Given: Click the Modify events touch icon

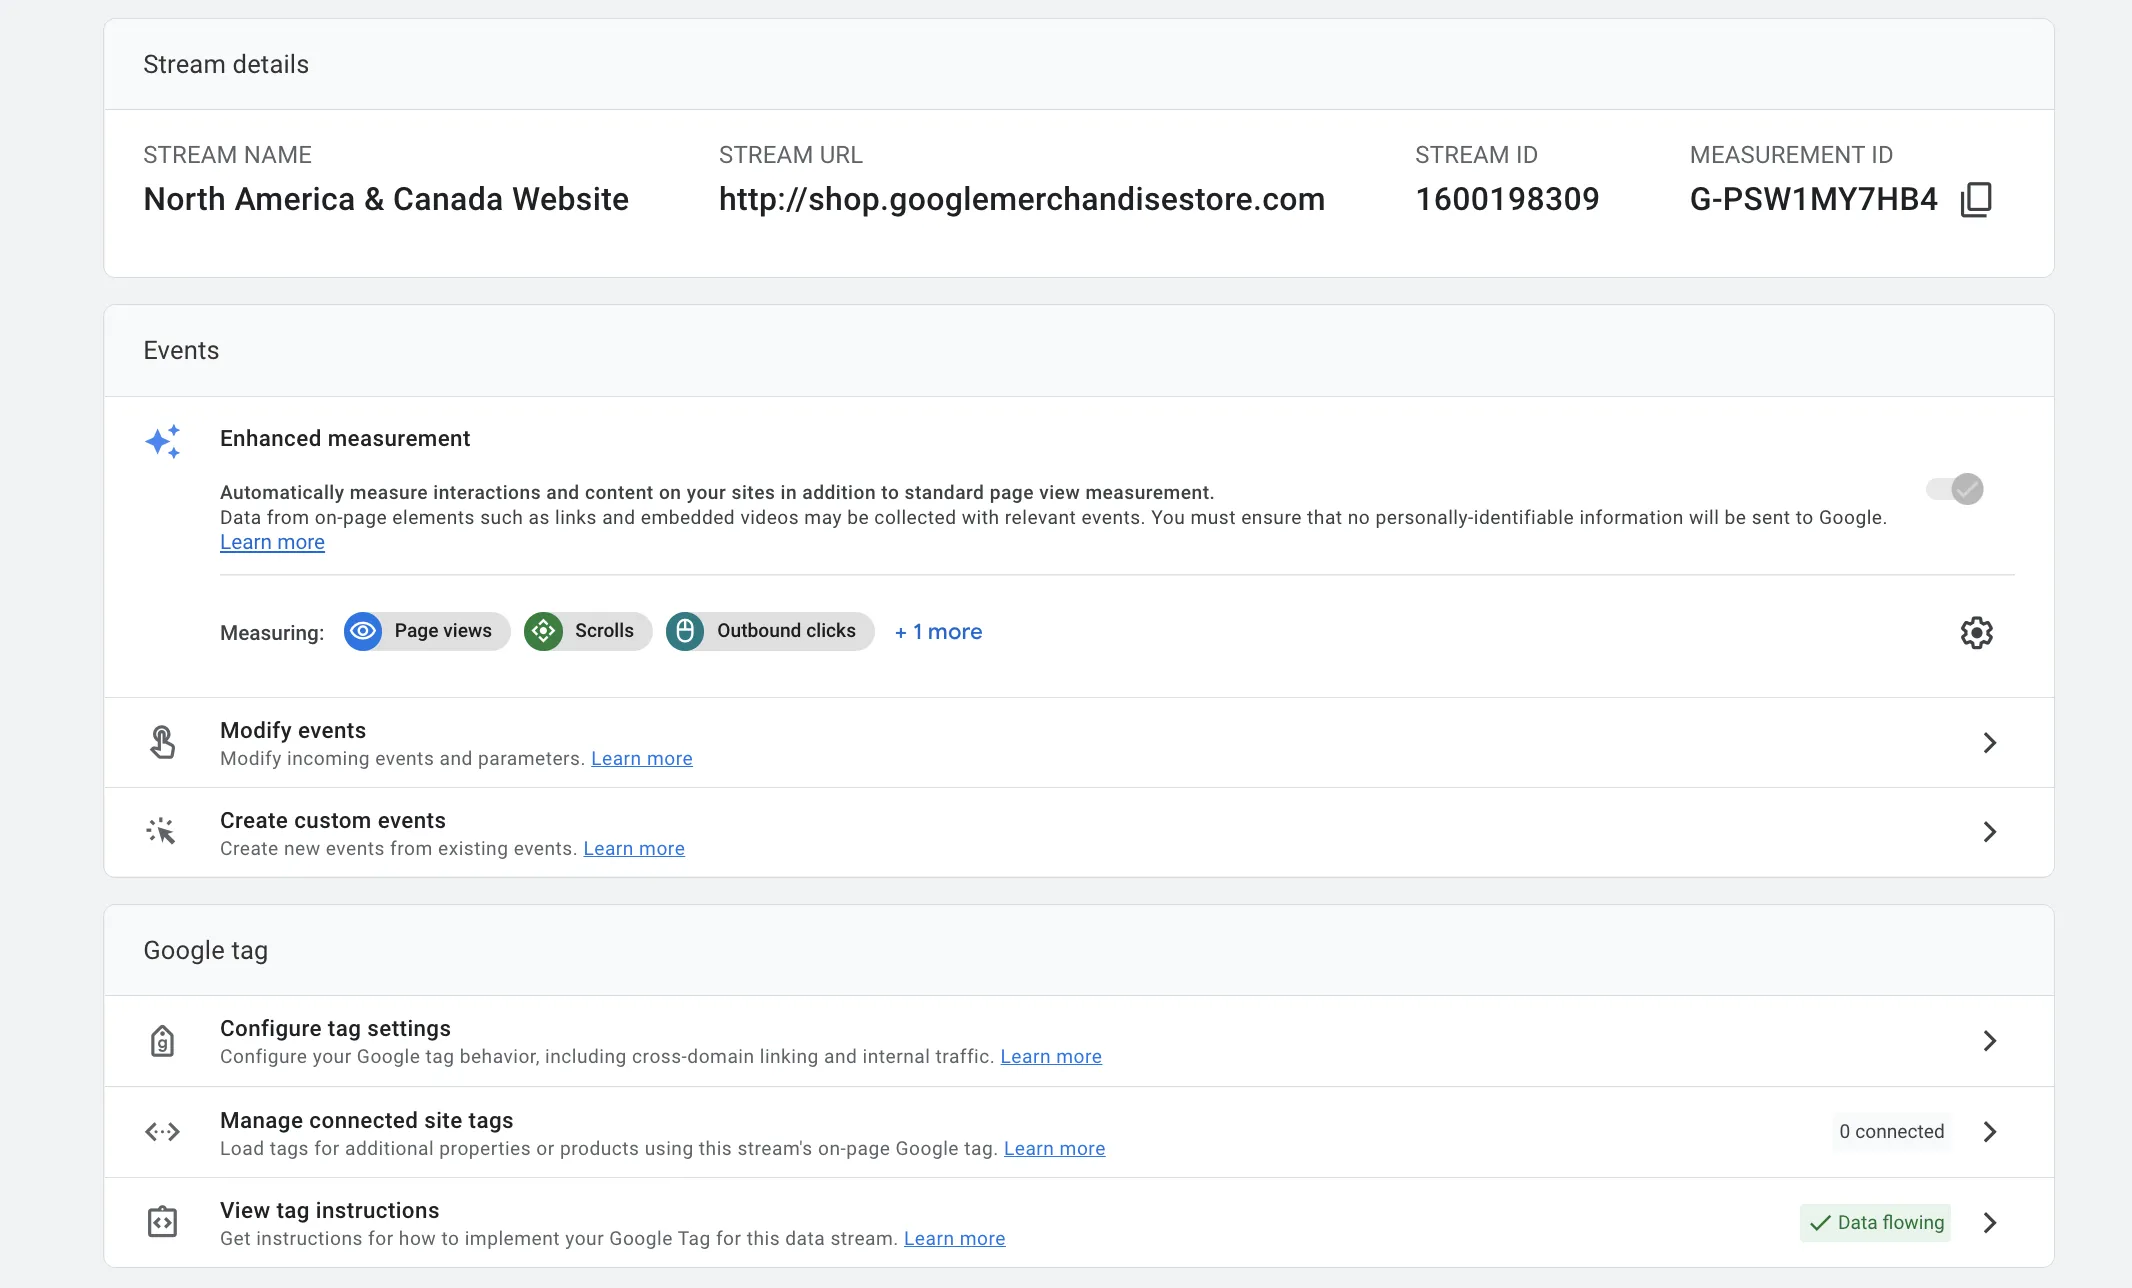Looking at the screenshot, I should pyautogui.click(x=163, y=742).
